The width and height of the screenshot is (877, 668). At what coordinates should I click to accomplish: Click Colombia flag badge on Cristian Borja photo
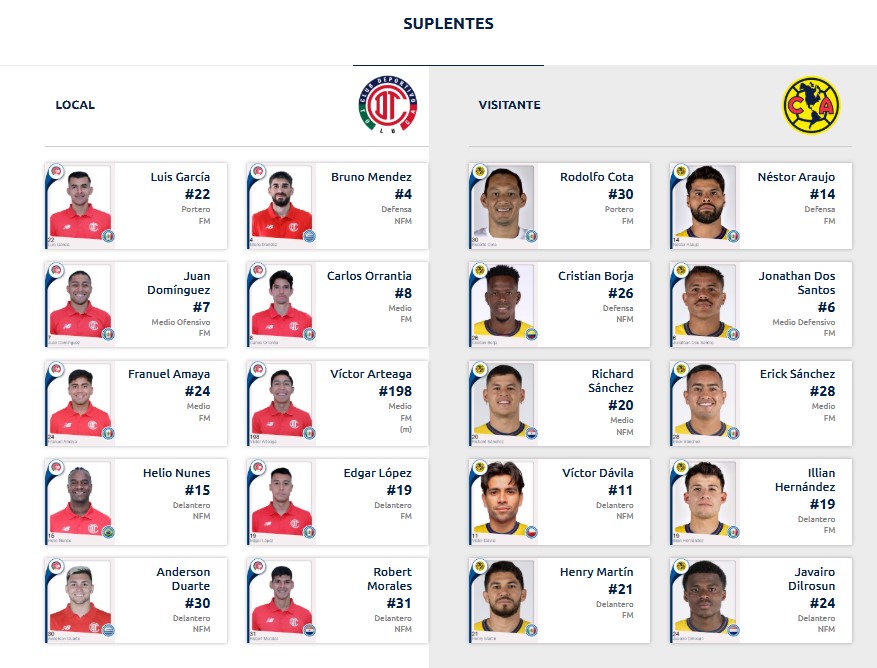[531, 335]
